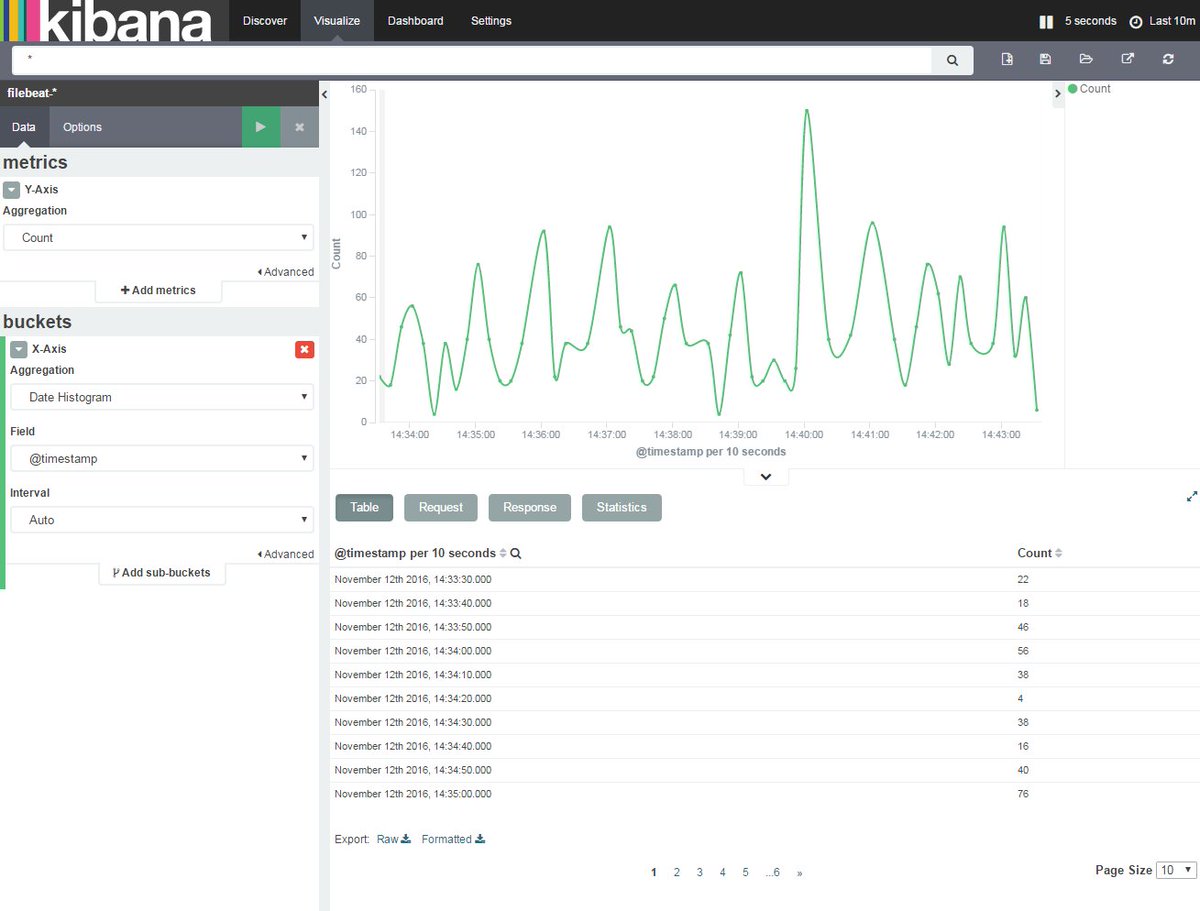Open the @timestamp Field dropdown

[162, 459]
